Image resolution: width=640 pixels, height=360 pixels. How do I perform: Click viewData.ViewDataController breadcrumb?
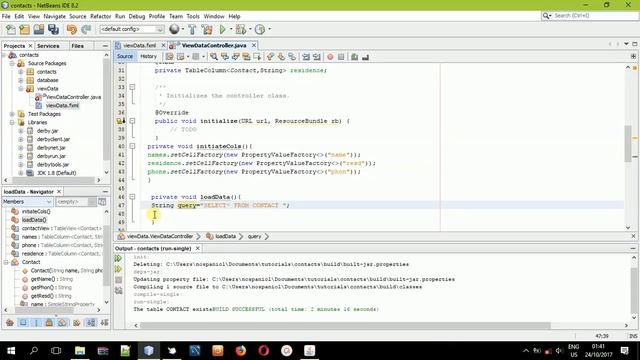[x=160, y=236]
